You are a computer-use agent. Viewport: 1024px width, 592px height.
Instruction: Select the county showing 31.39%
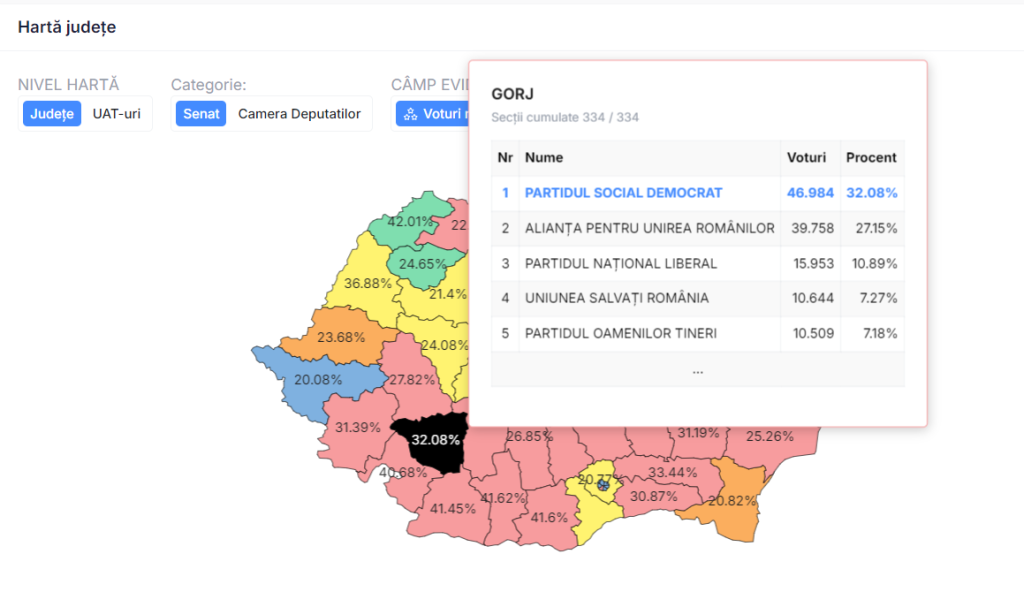(x=357, y=427)
